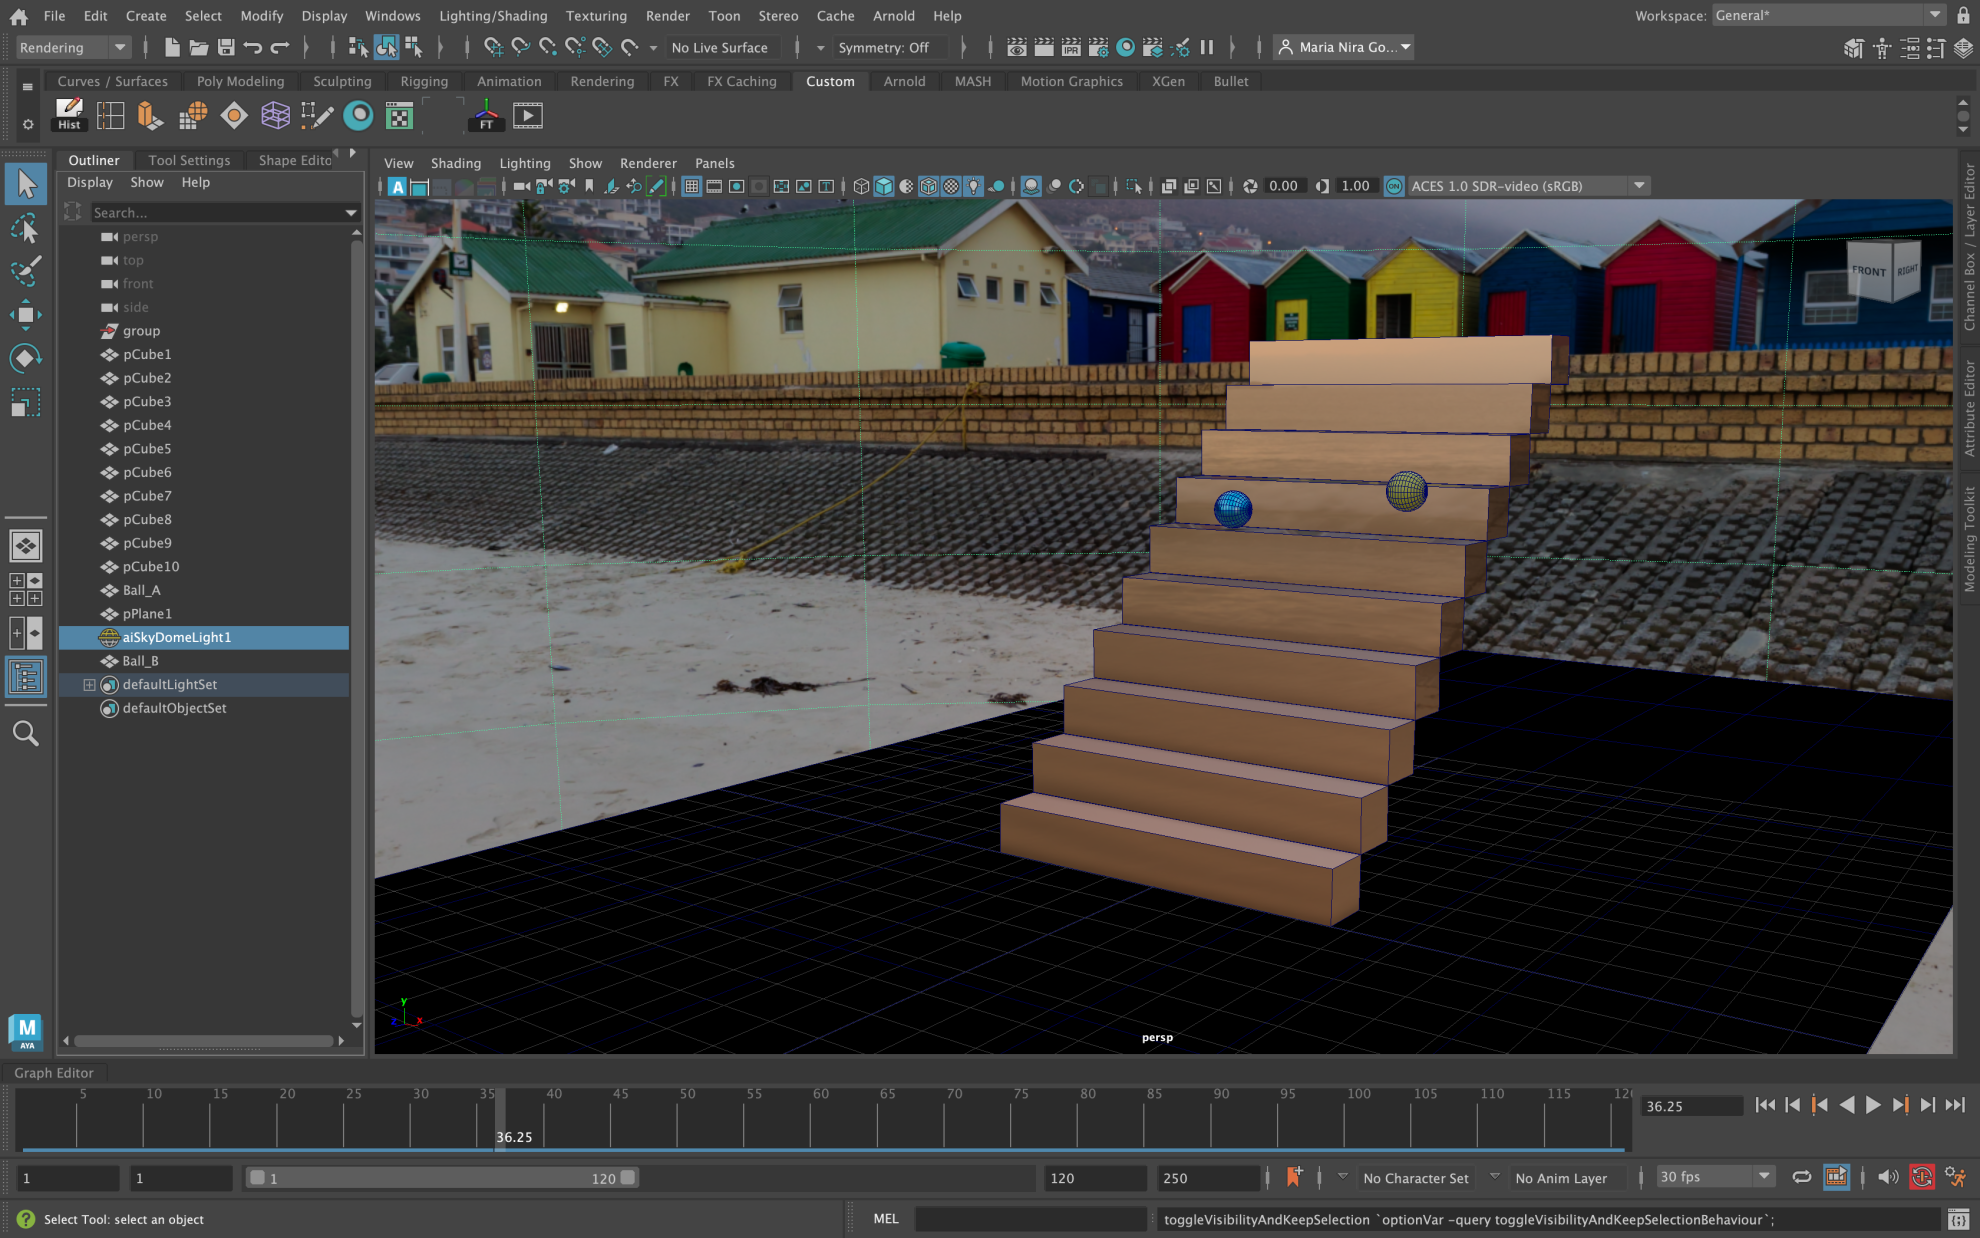Screen dimensions: 1980x1238
Task: Click the undo icon
Action: [x=252, y=47]
